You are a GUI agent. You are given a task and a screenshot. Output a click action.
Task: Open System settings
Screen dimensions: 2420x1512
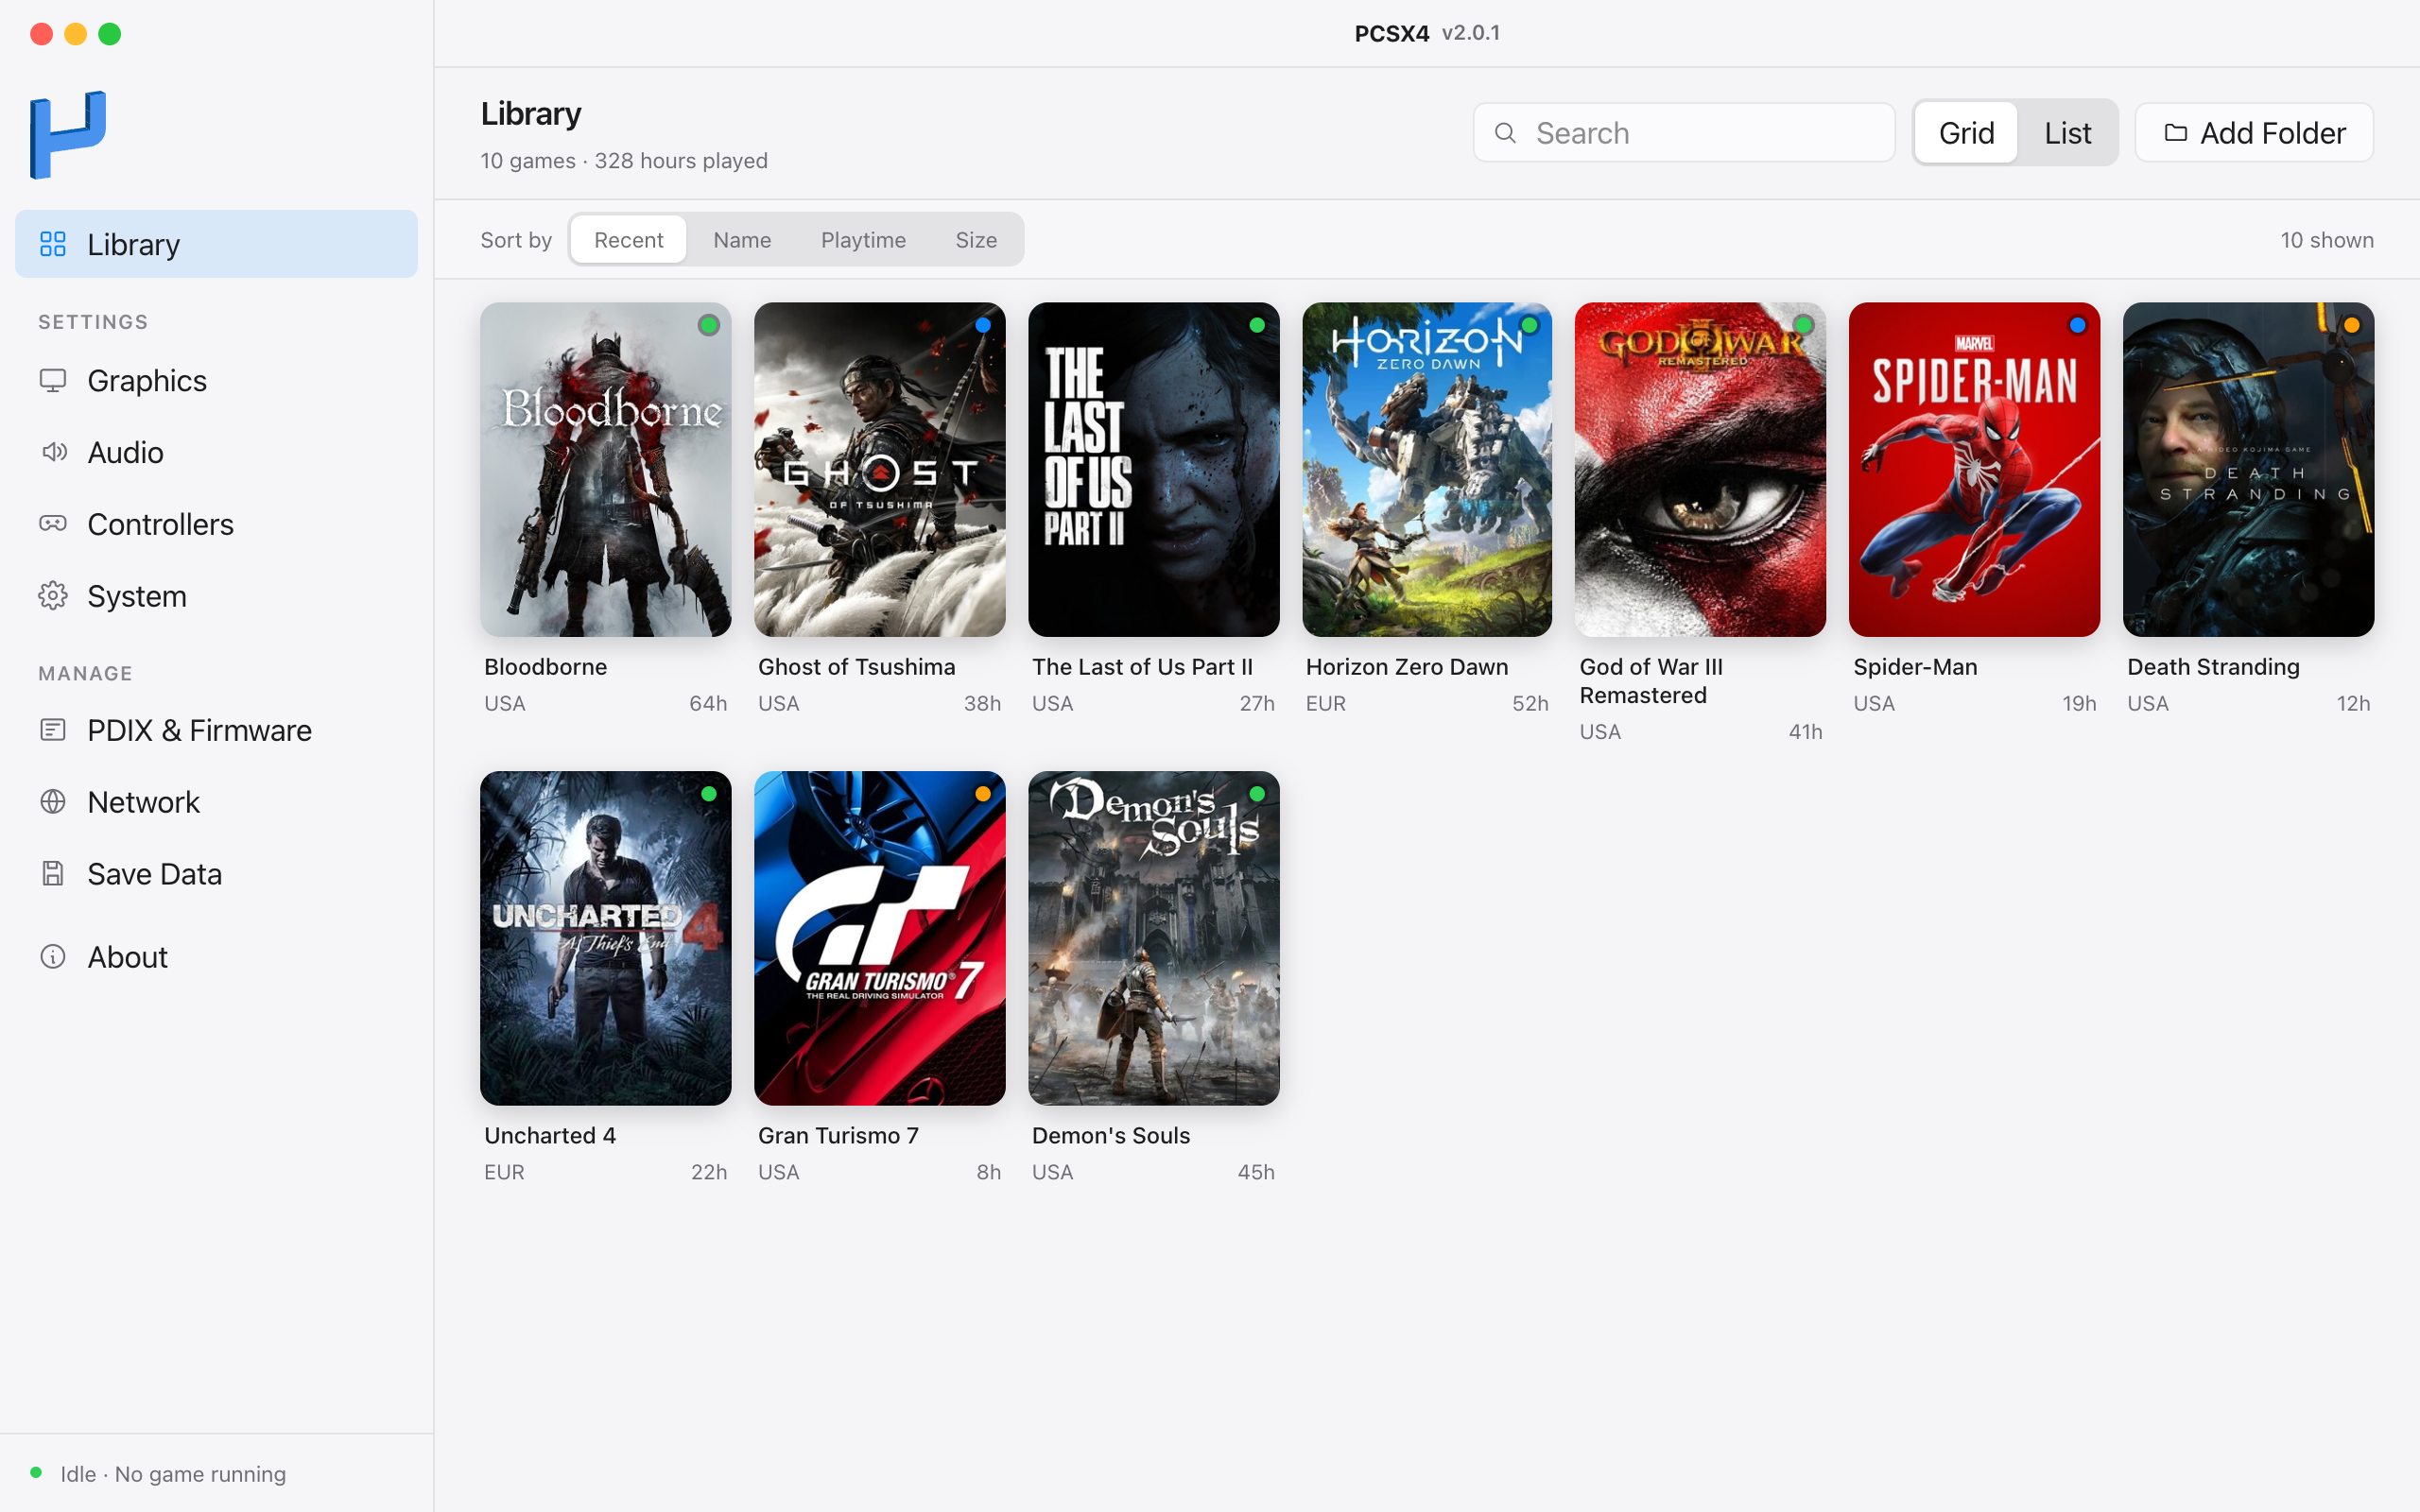tap(216, 596)
